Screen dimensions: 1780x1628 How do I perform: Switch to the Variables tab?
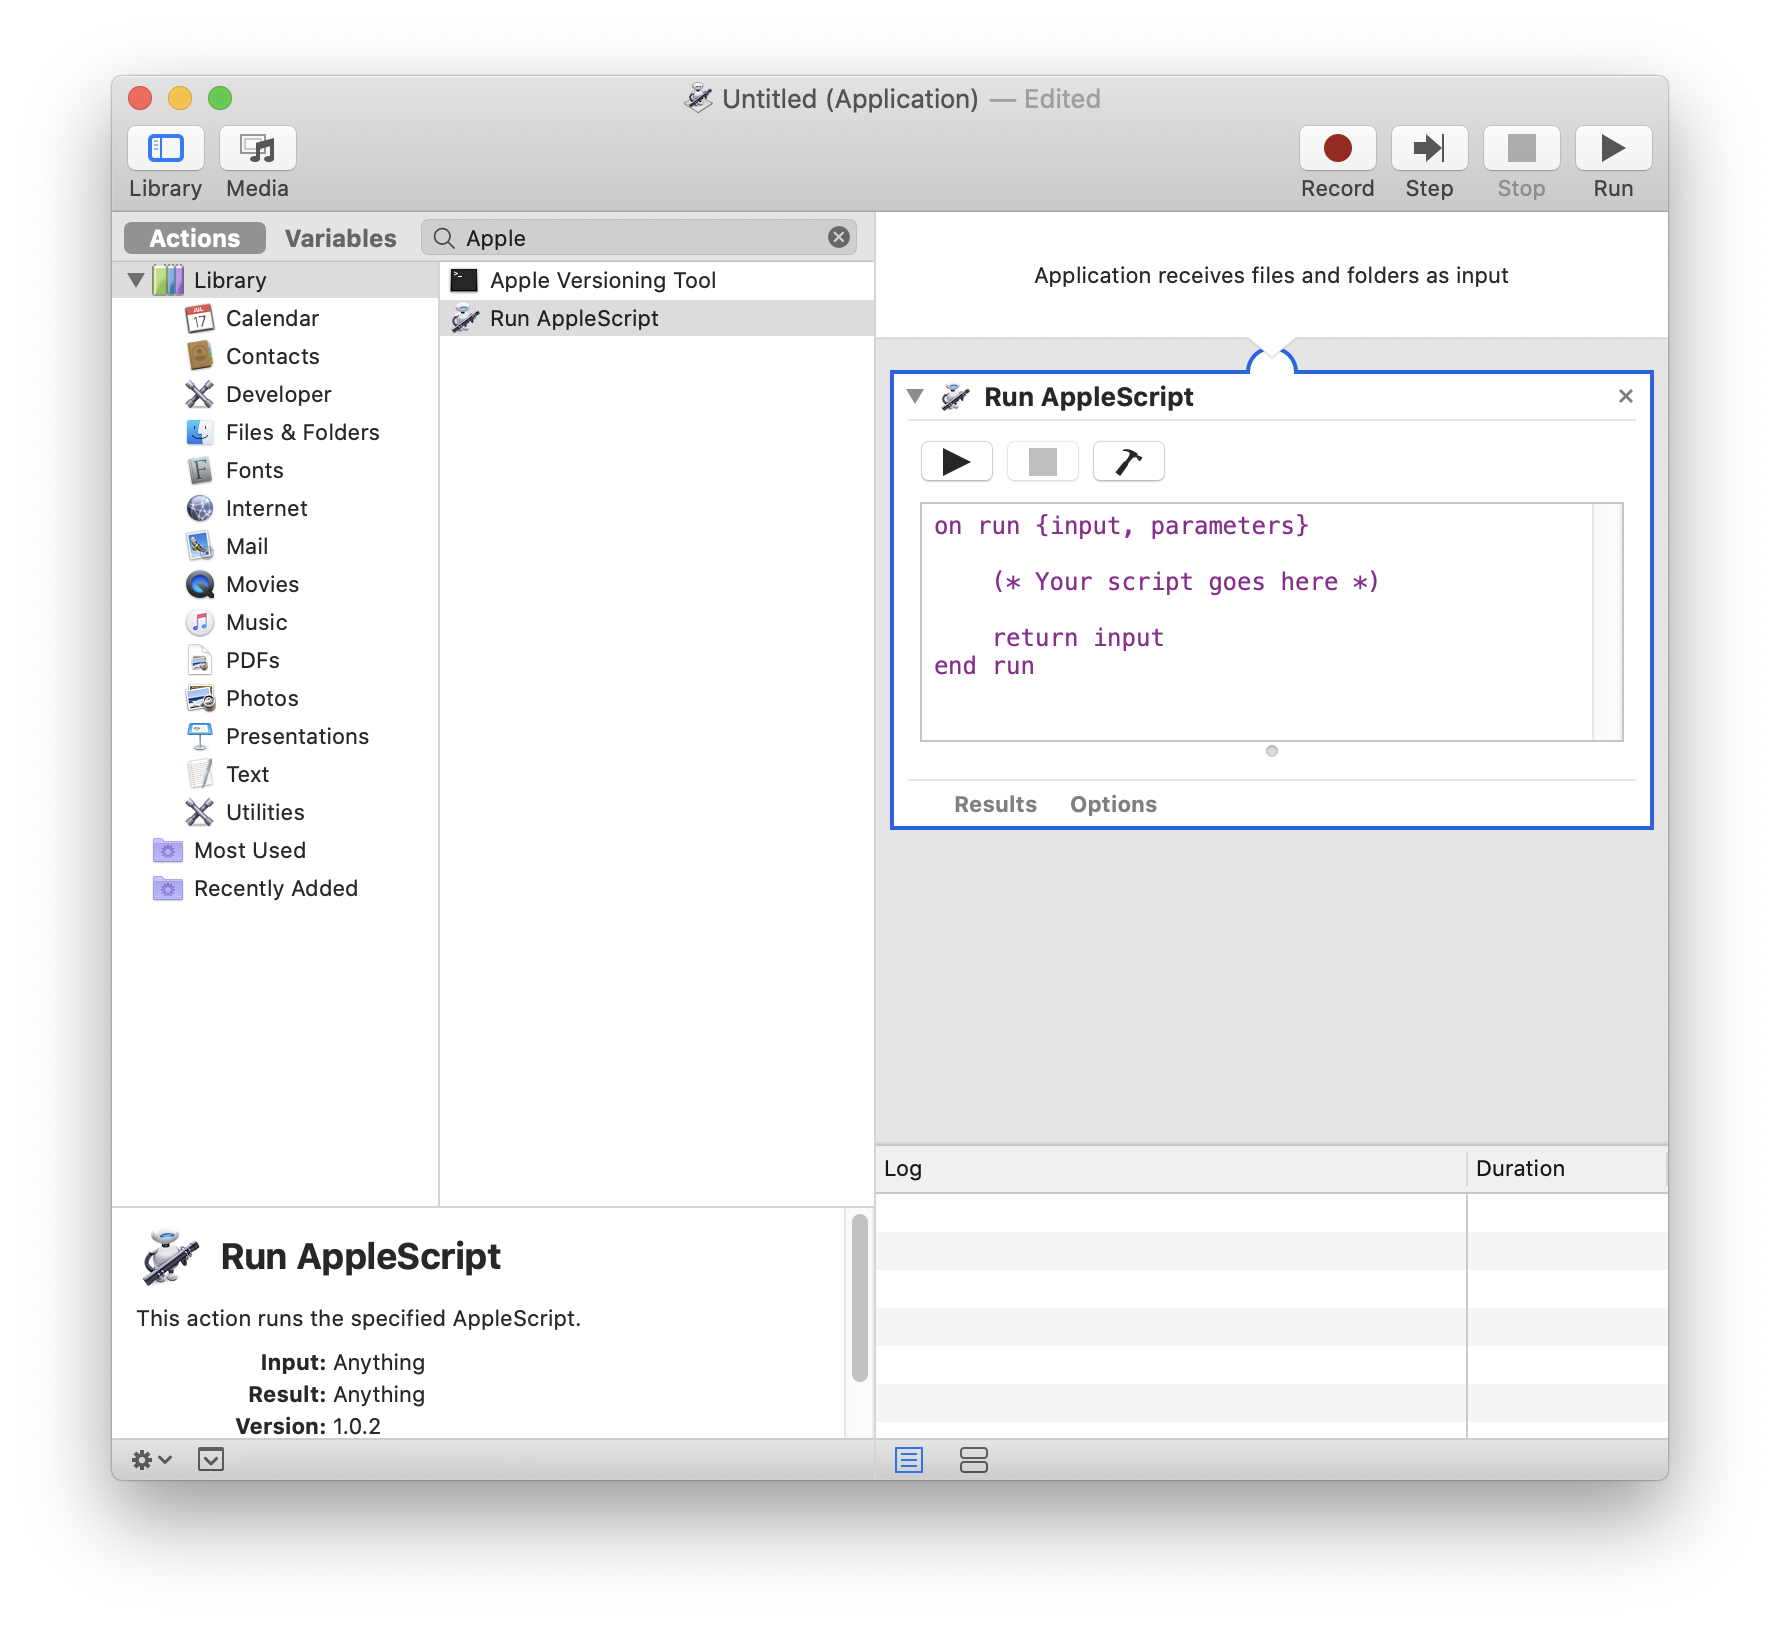(340, 238)
